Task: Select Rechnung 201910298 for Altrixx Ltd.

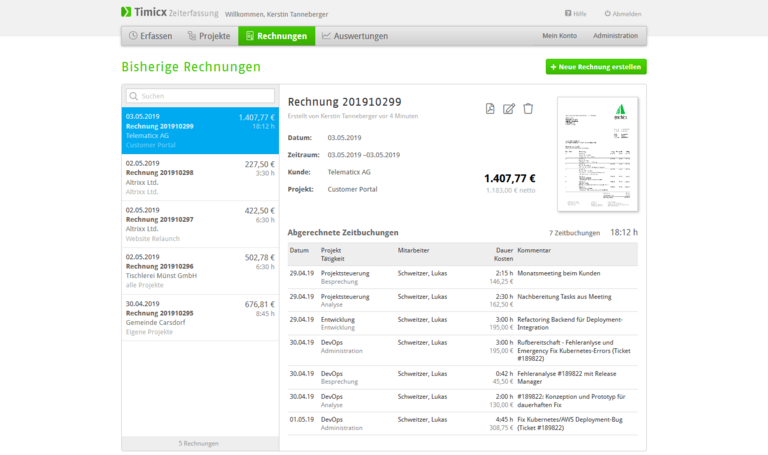Action: click(200, 178)
